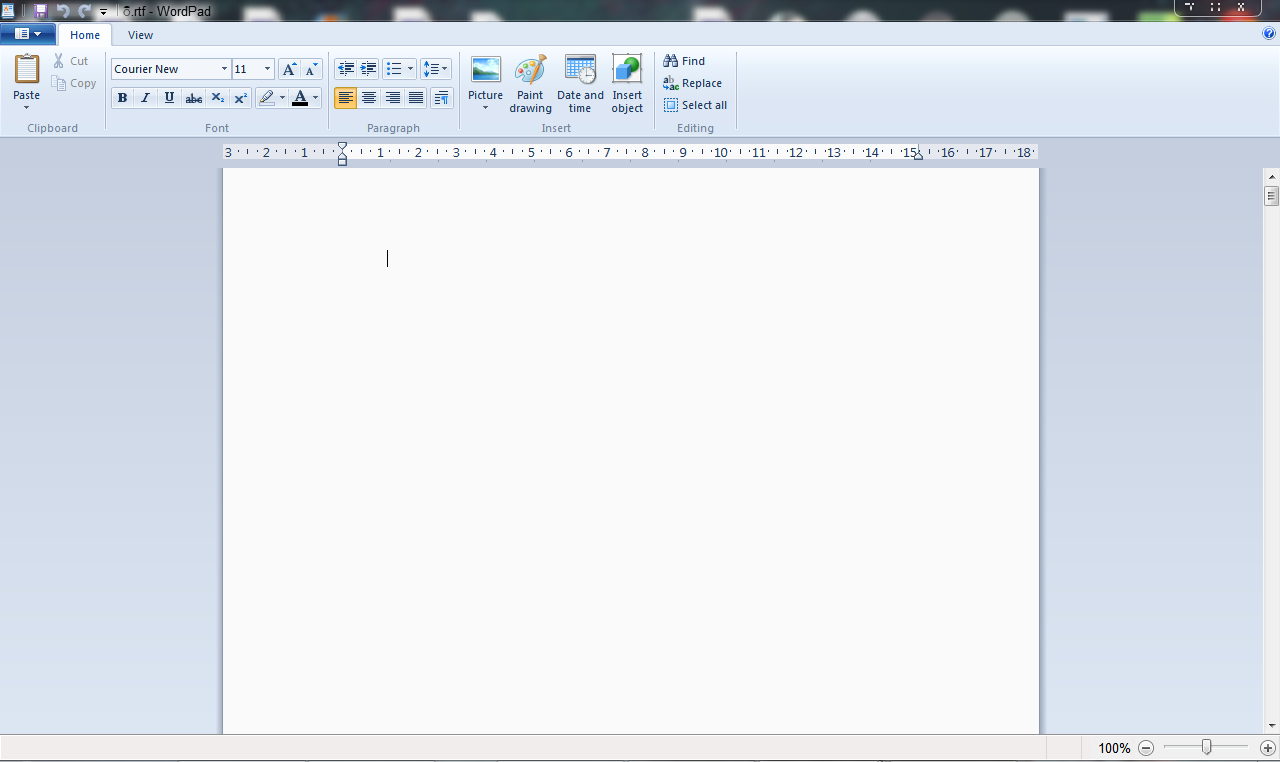The height and width of the screenshot is (762, 1280).
Task: Open the line spacing menu
Action: [436, 69]
